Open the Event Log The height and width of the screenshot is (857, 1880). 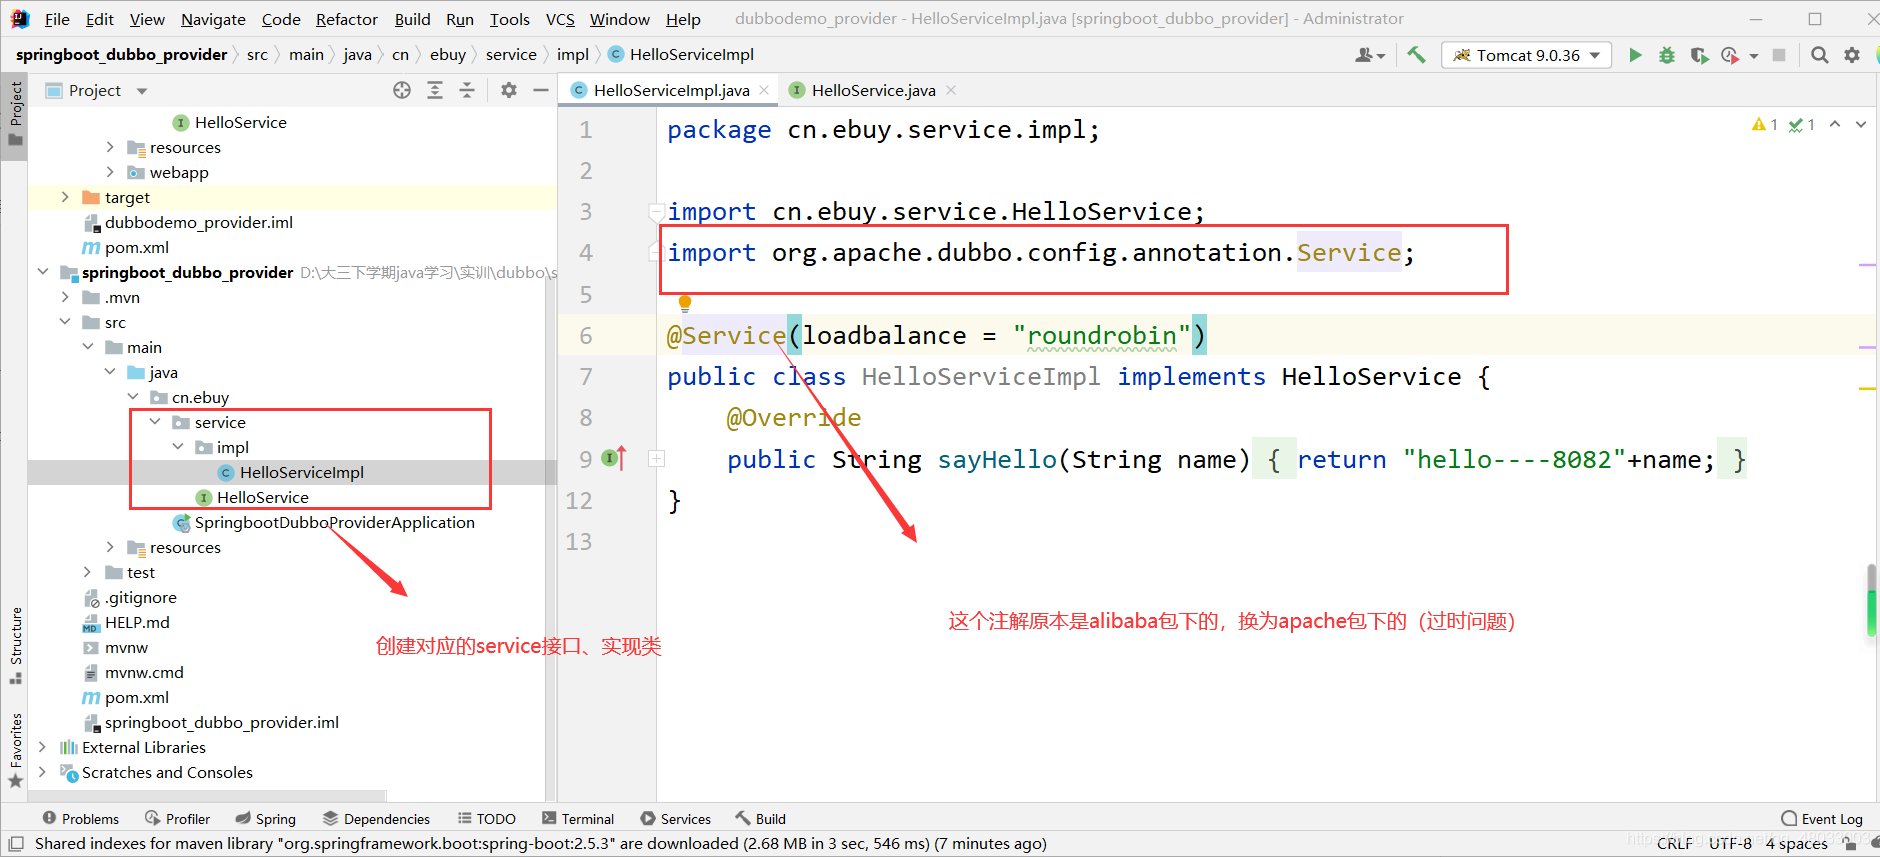pos(1822,819)
